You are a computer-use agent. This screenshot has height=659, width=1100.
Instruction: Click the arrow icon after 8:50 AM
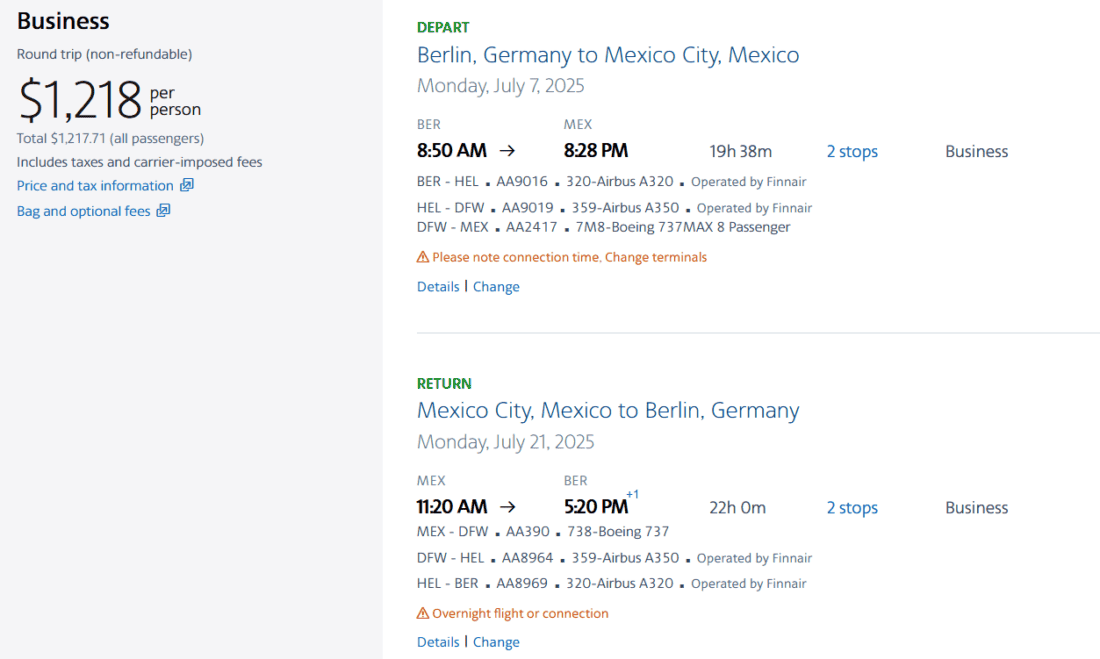click(507, 151)
